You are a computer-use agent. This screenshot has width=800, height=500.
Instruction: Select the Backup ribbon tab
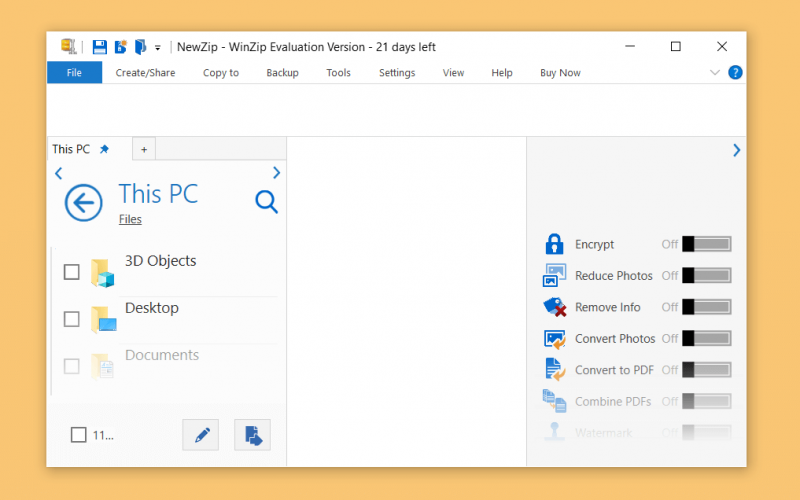pos(282,72)
